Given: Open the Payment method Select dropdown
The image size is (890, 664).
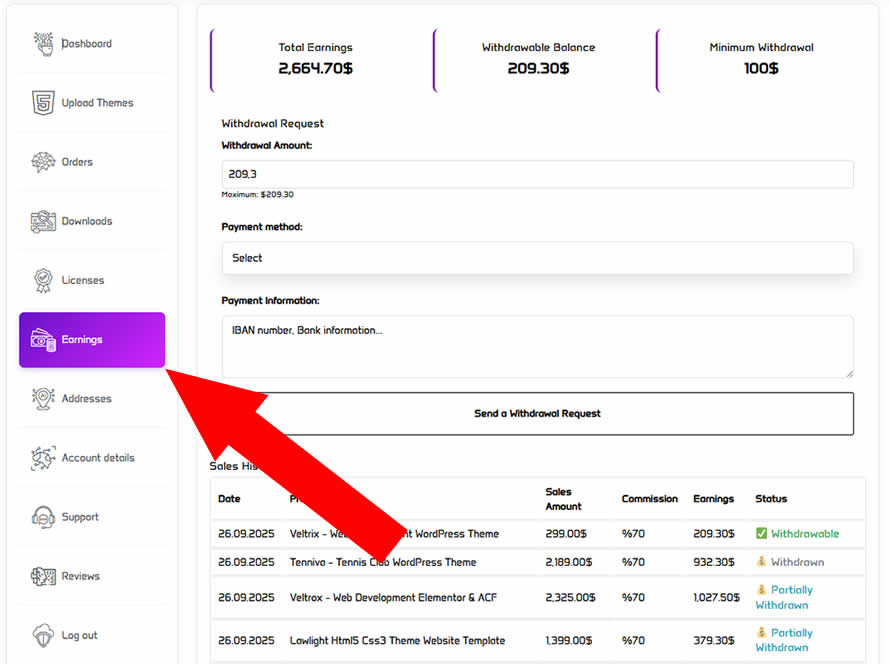Looking at the screenshot, I should pos(537,258).
